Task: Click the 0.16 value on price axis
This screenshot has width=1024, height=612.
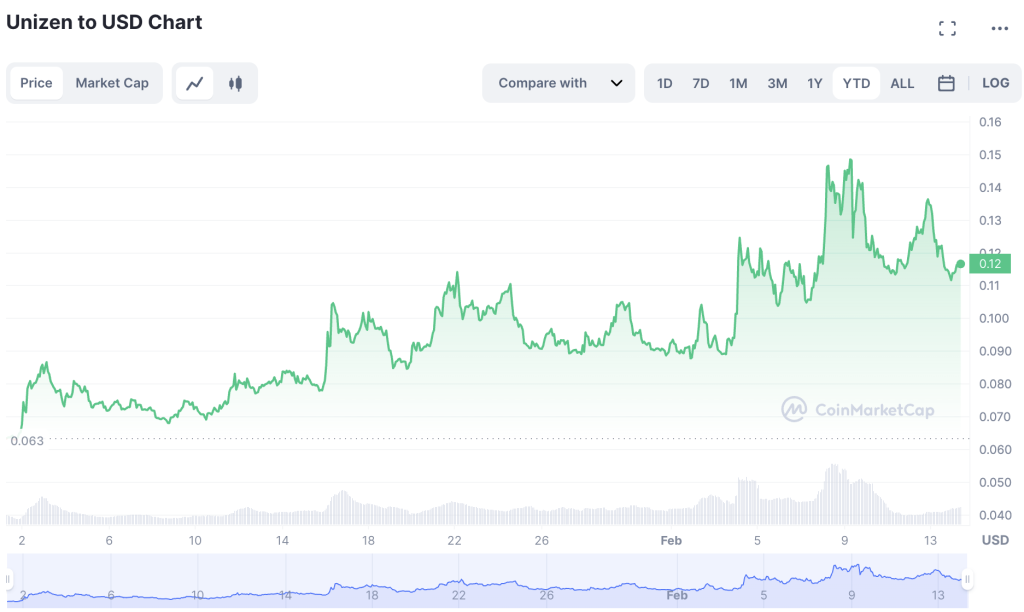Action: 990,121
